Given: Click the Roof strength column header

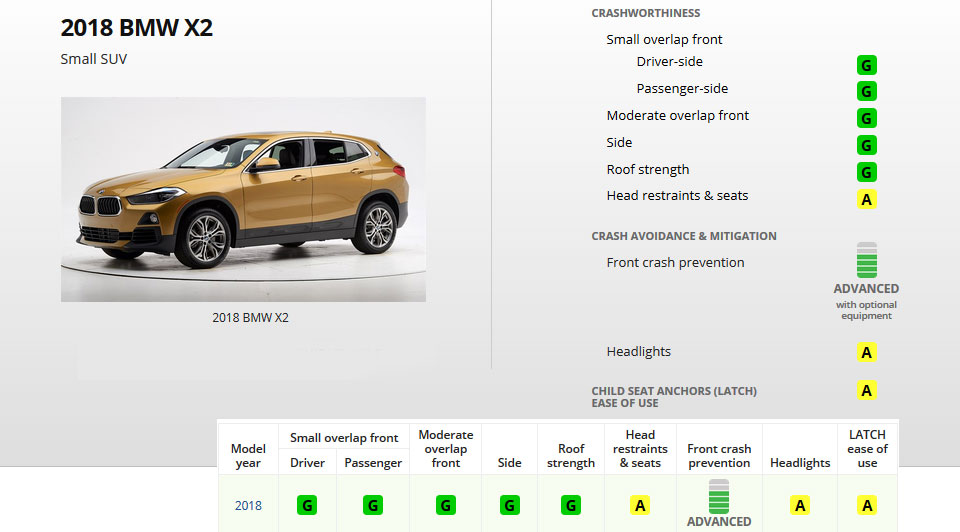Looking at the screenshot, I should coord(571,455).
